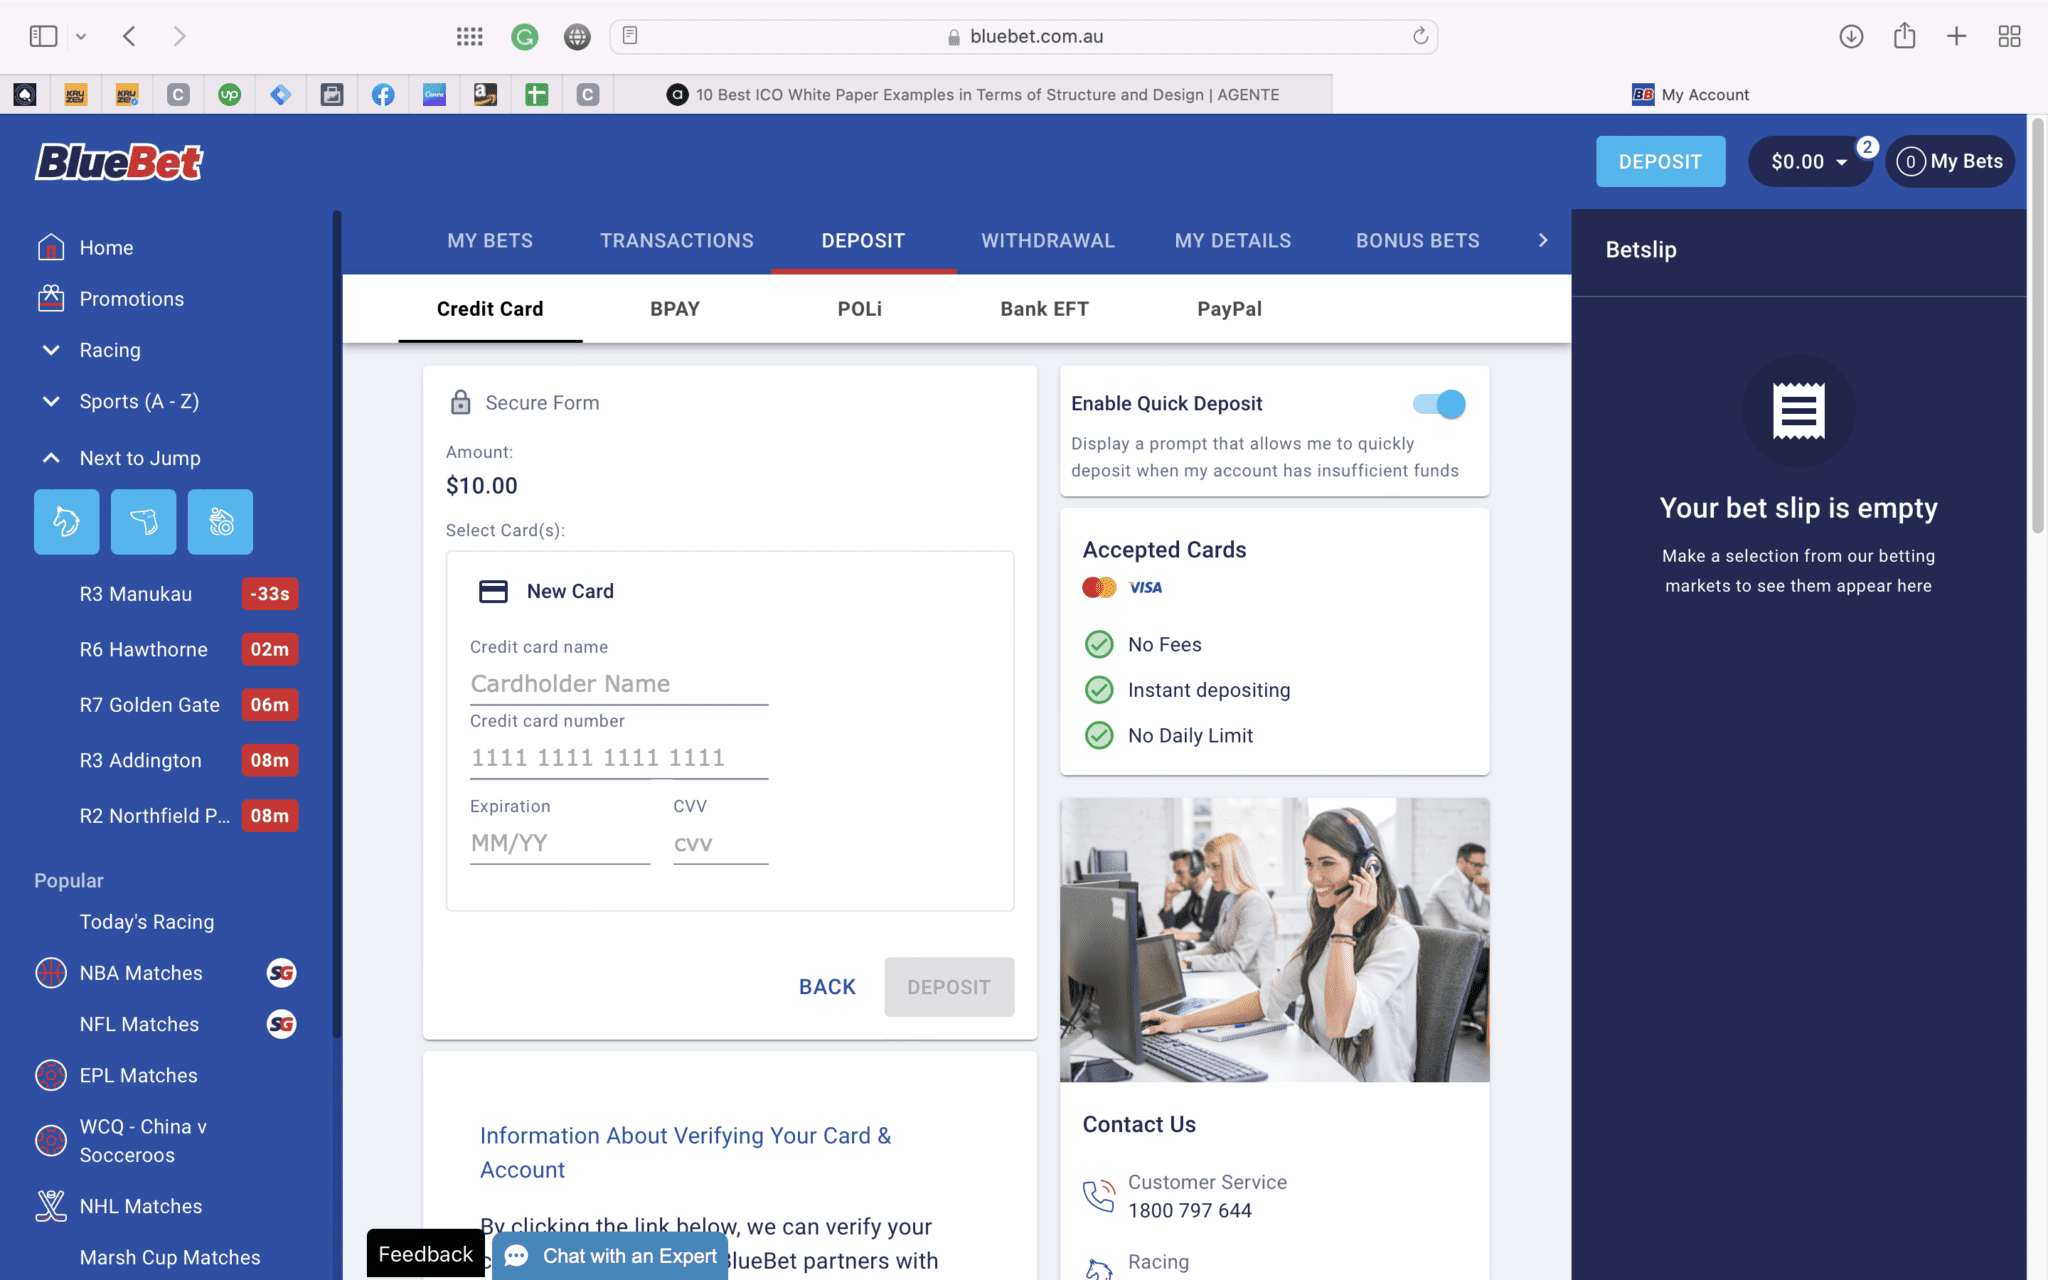Open the Promotions gift icon link
This screenshot has height=1280, width=2048.
point(51,298)
